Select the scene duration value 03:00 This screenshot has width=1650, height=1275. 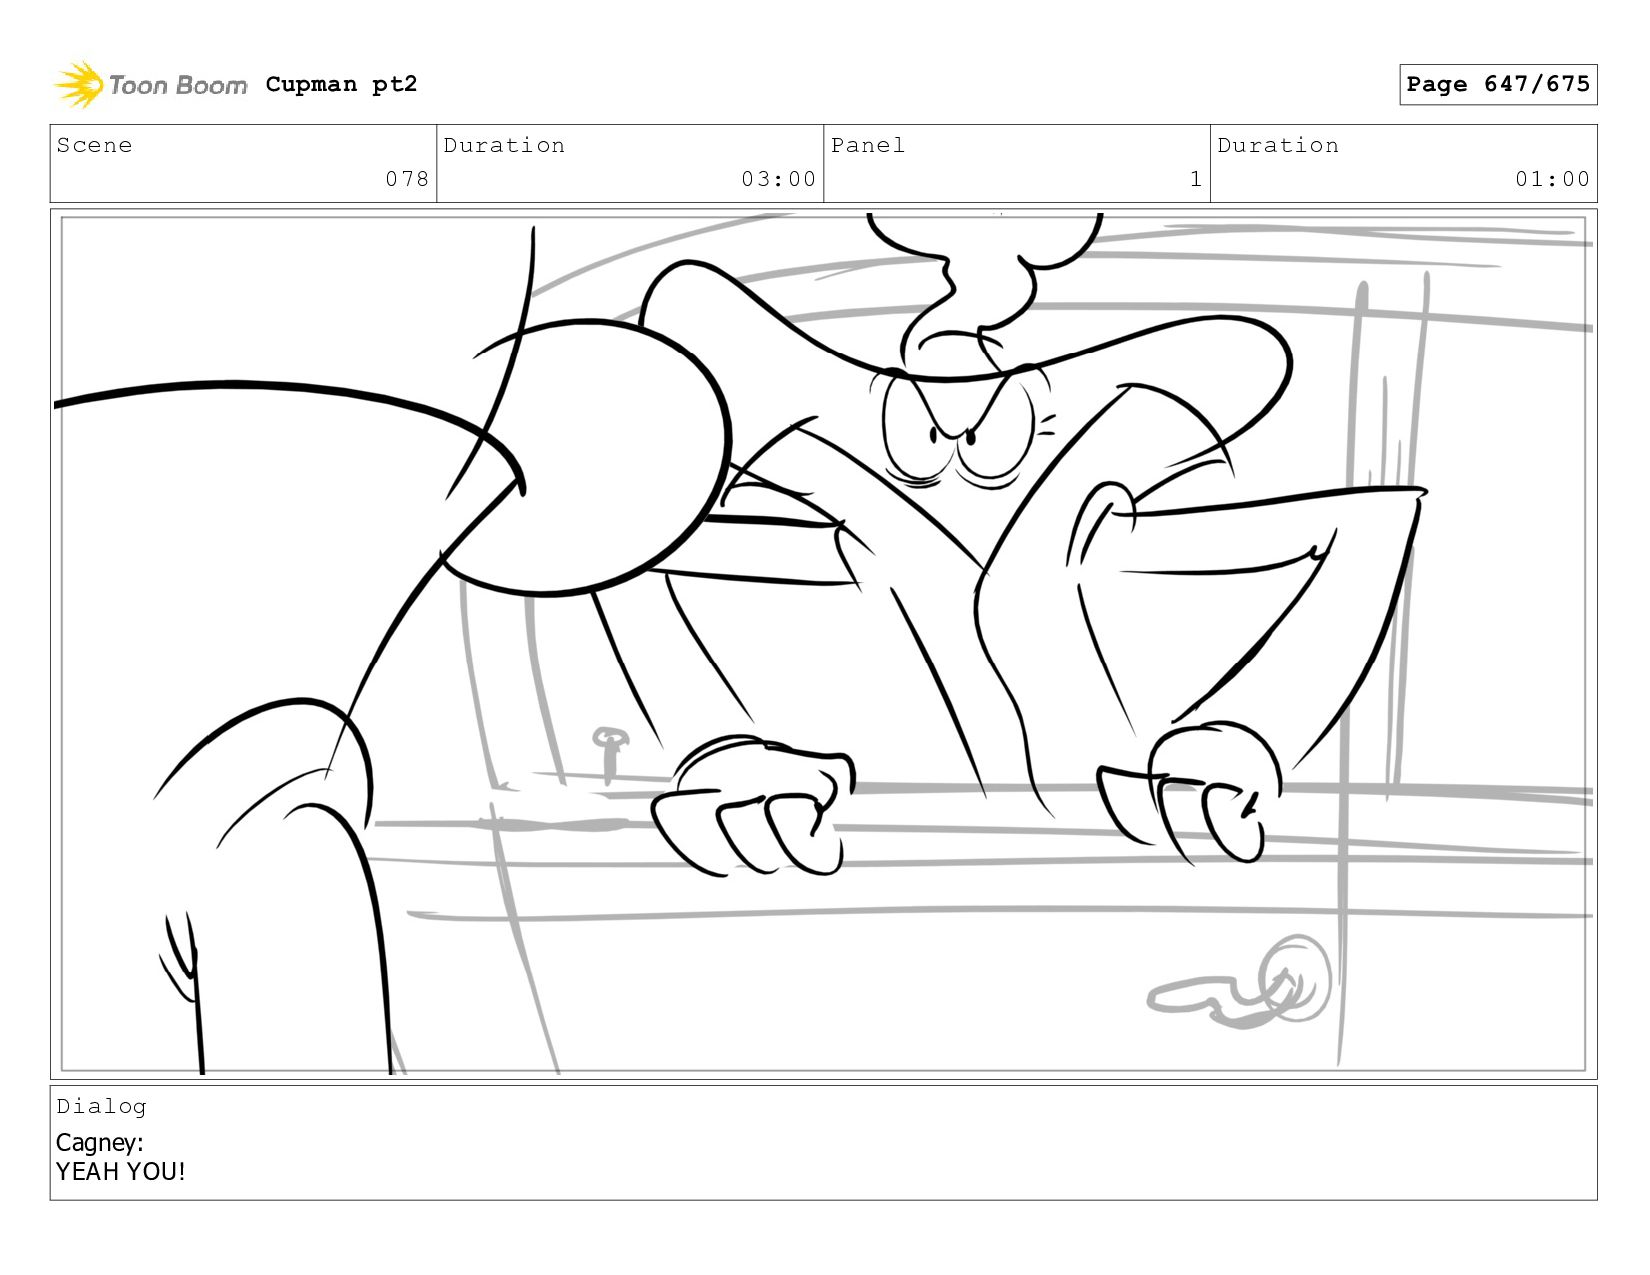pyautogui.click(x=778, y=179)
